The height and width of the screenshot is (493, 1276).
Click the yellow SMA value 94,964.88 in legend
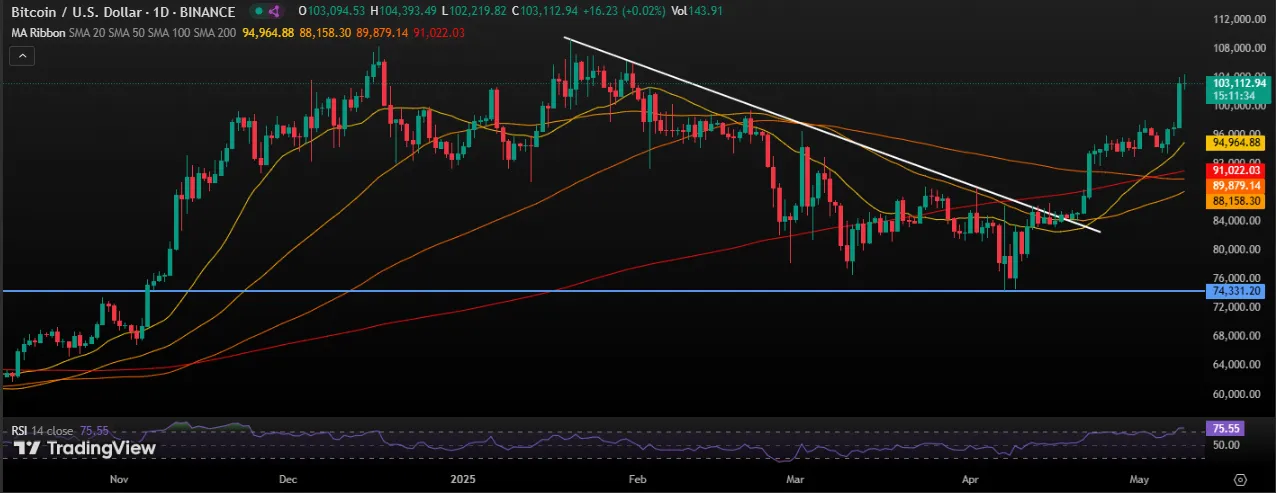pyautogui.click(x=267, y=32)
